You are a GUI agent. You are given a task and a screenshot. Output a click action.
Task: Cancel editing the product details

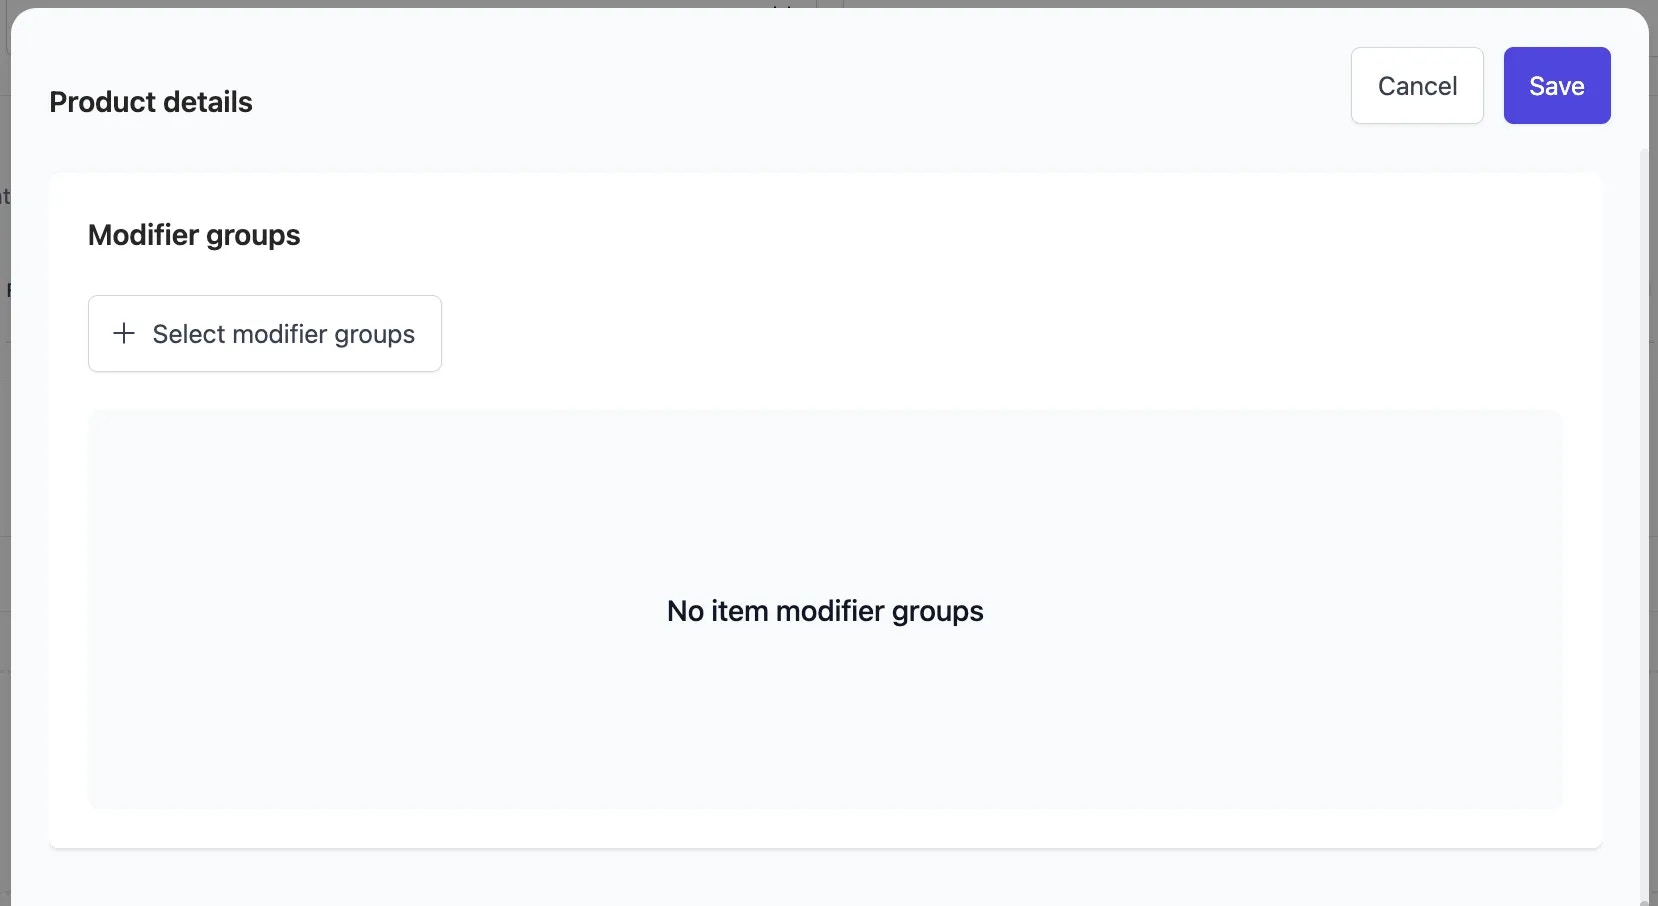pyautogui.click(x=1417, y=85)
